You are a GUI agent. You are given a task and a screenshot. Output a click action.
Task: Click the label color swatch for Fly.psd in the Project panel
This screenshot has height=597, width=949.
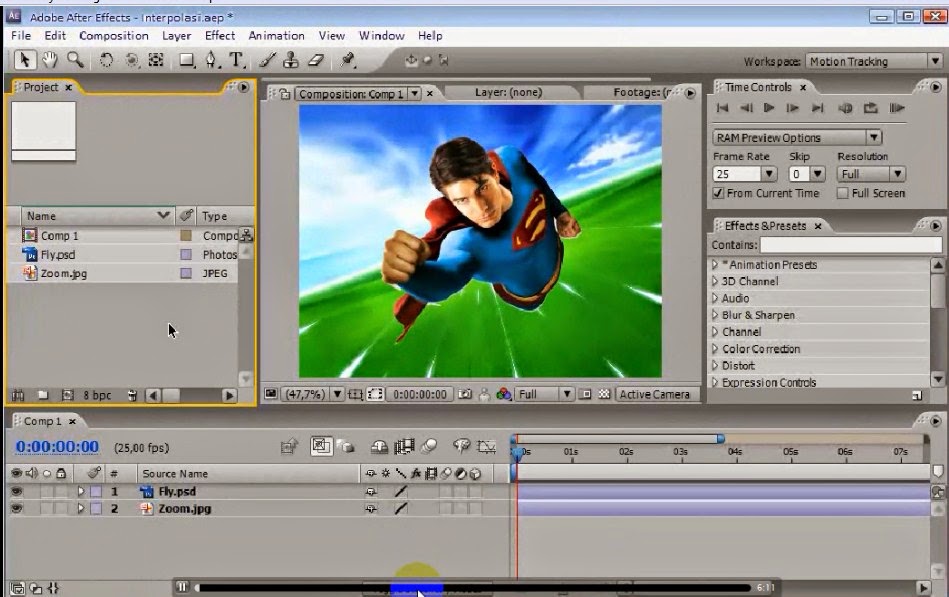[x=186, y=255]
